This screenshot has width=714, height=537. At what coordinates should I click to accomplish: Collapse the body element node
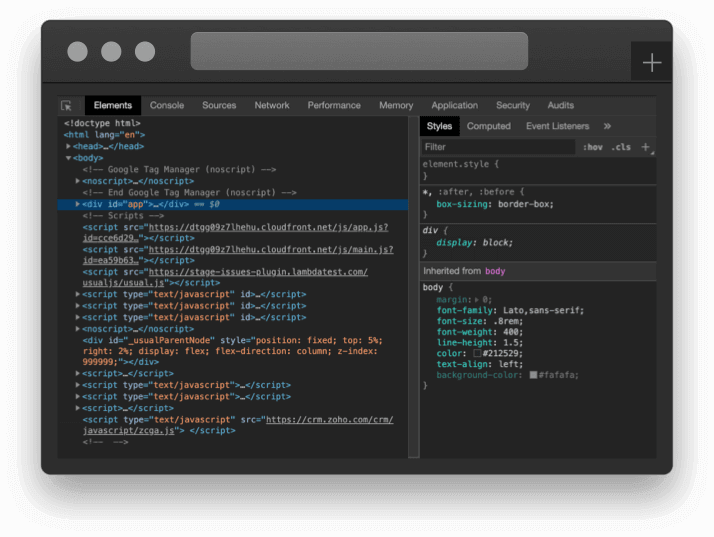[x=68, y=158]
